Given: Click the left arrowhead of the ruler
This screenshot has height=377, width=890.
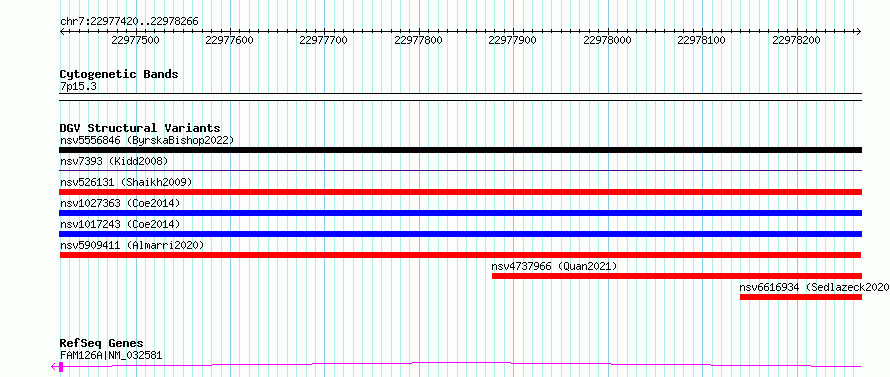Looking at the screenshot, I should pyautogui.click(x=63, y=31).
